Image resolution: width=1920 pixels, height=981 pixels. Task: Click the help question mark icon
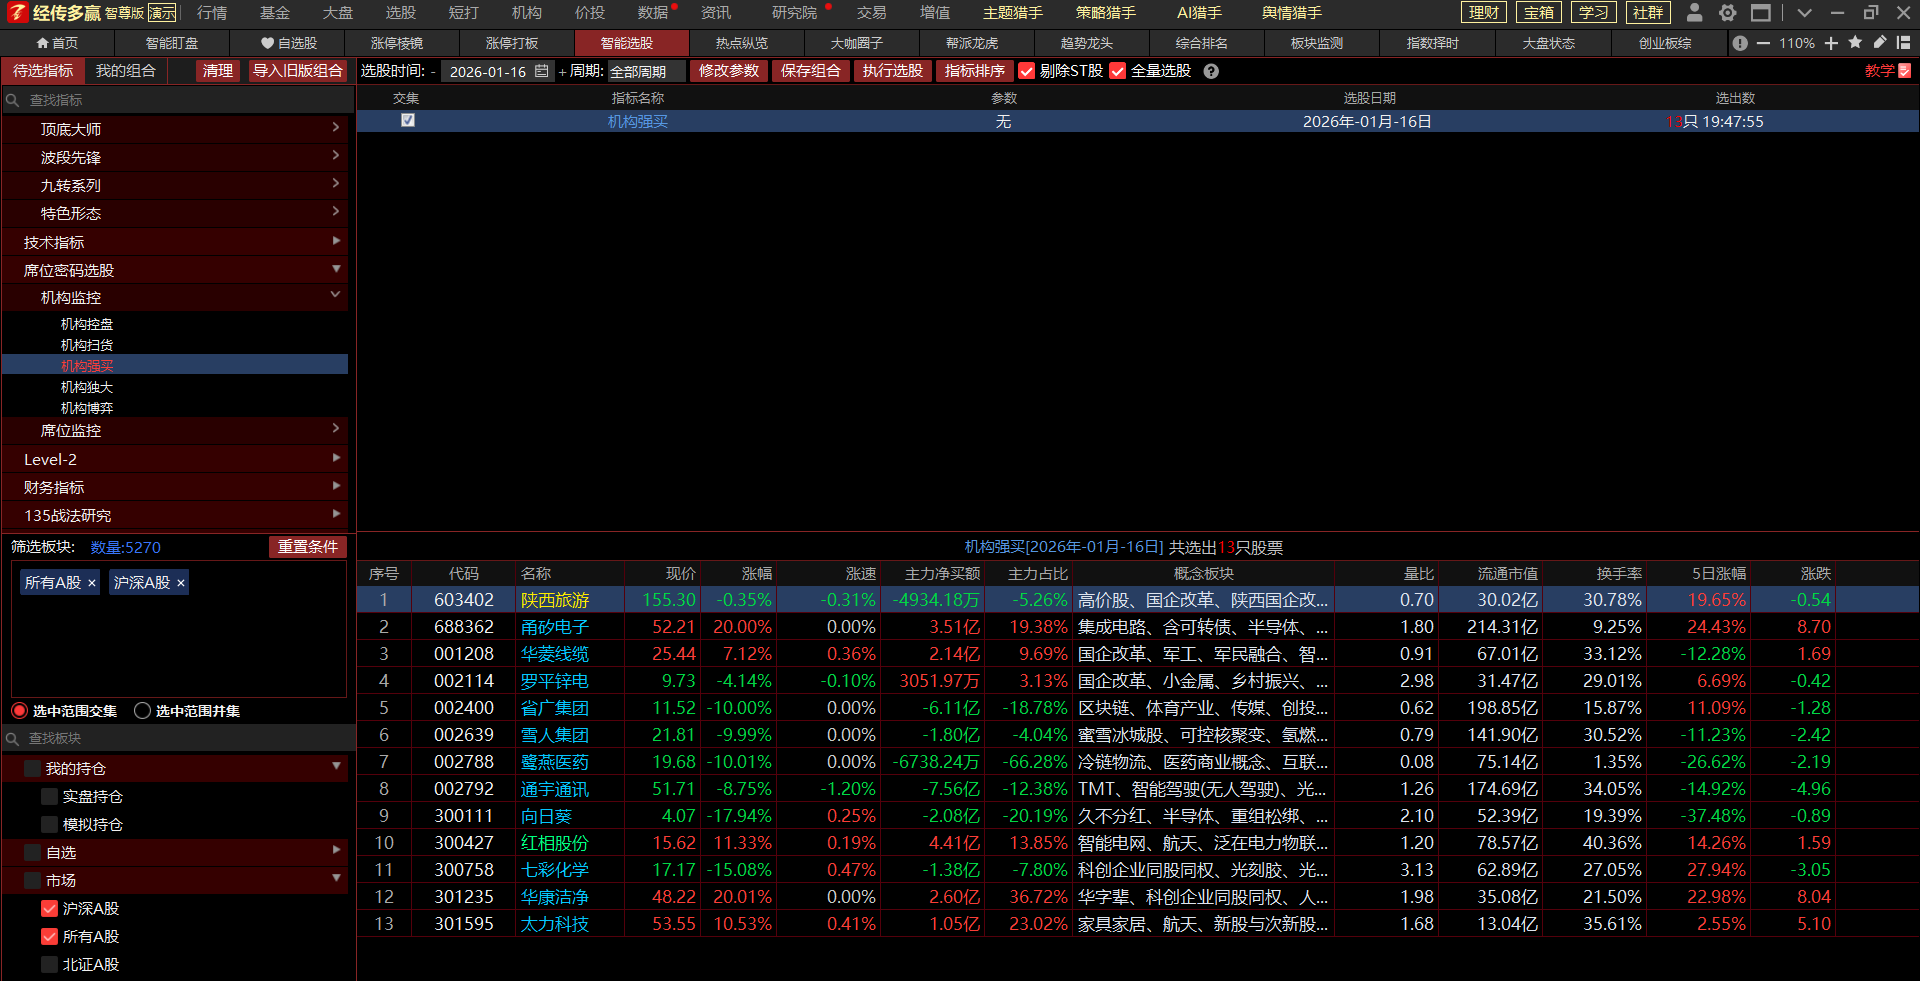coord(1211,71)
